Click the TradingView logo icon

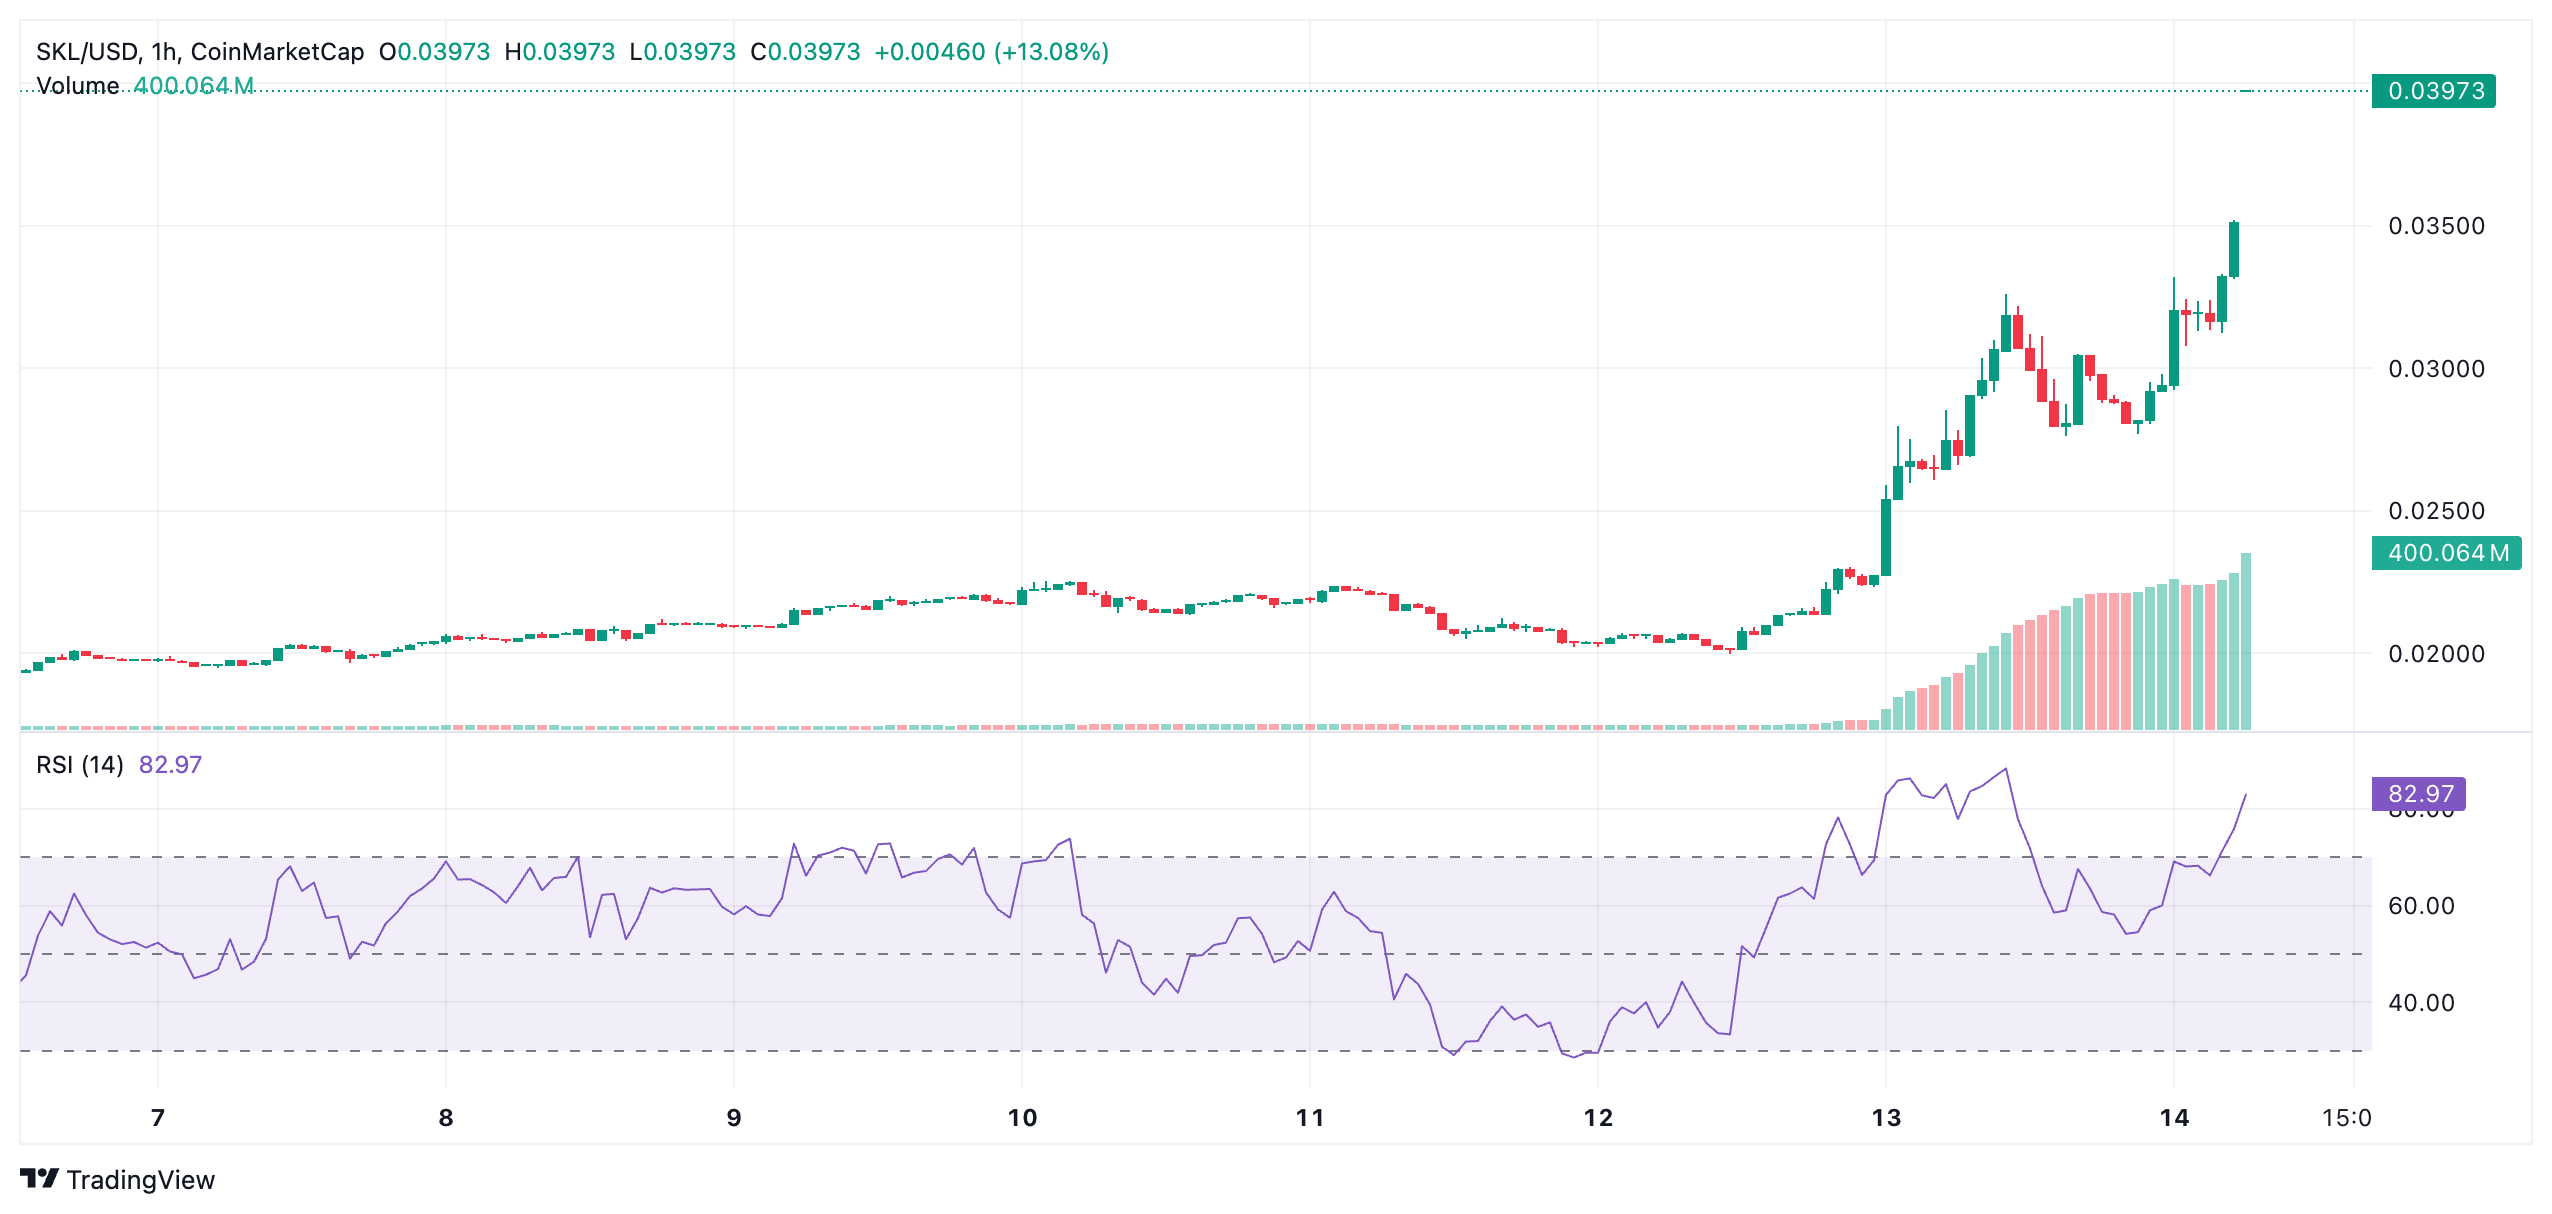click(40, 1180)
